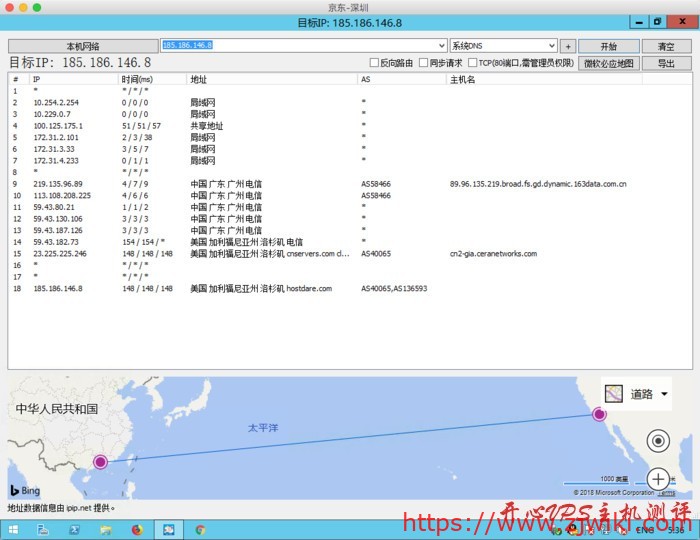
Task: Click hostname 89.96.135.219.broad.fs.gd.dynamic.163data.com.cn
Action: tap(538, 184)
